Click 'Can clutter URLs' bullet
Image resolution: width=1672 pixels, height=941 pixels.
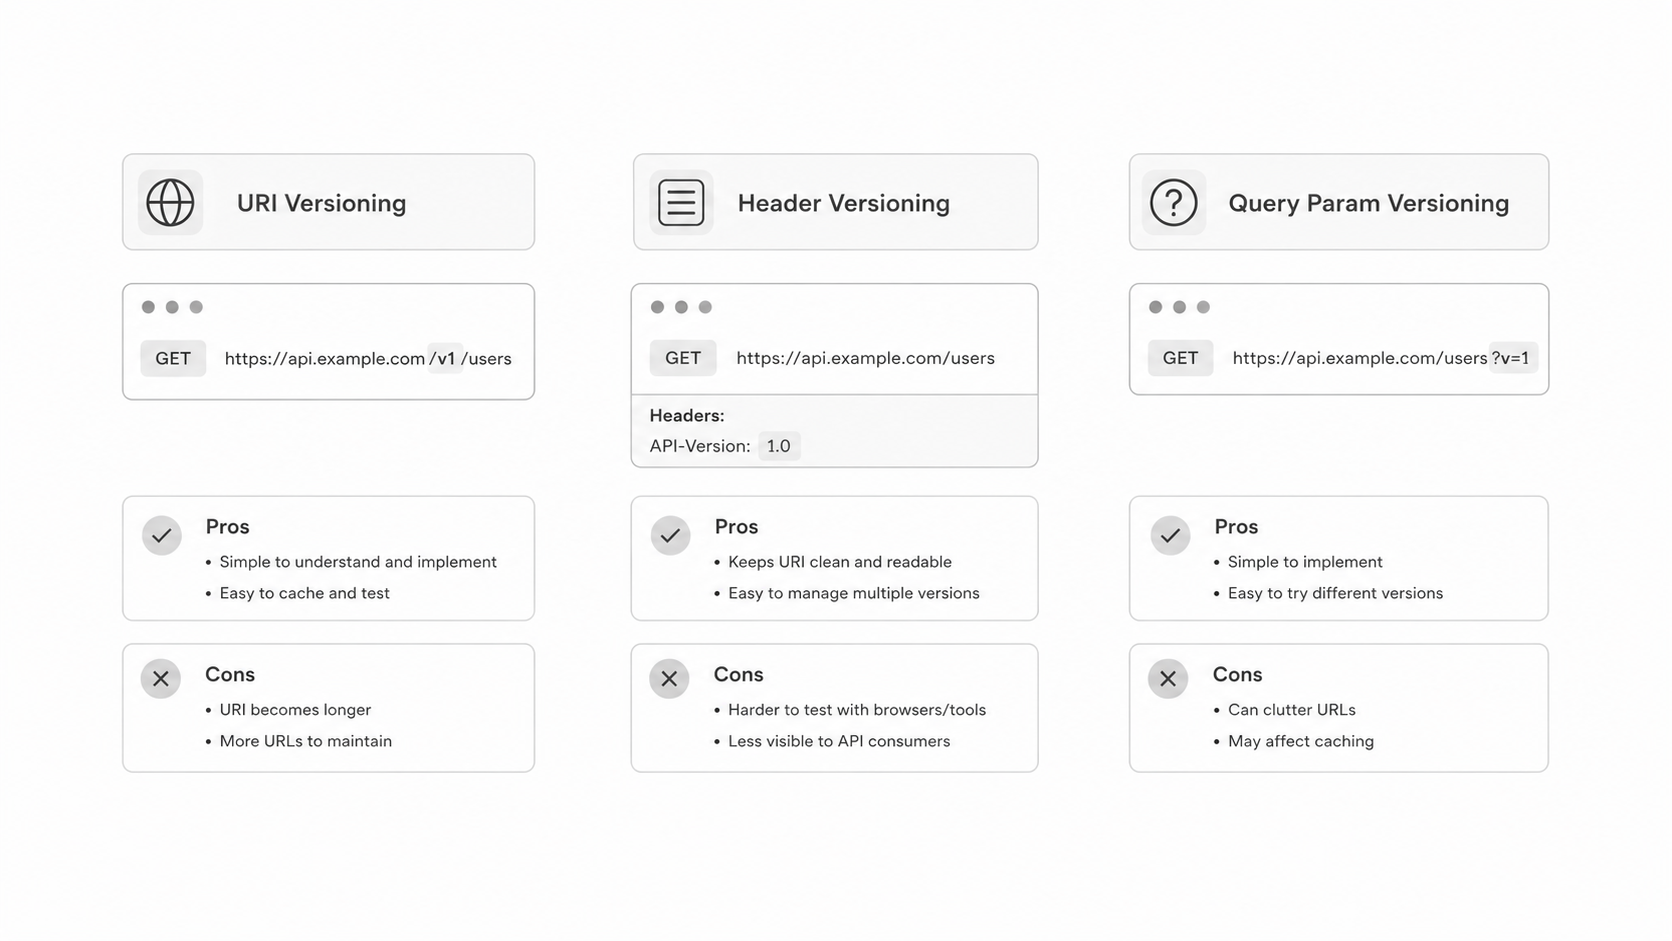pyautogui.click(x=1292, y=710)
